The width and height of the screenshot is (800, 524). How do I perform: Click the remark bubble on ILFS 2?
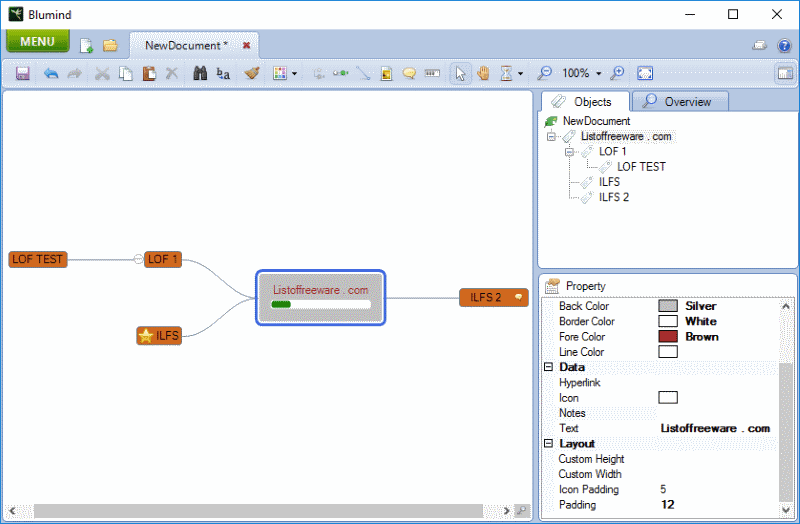click(518, 297)
